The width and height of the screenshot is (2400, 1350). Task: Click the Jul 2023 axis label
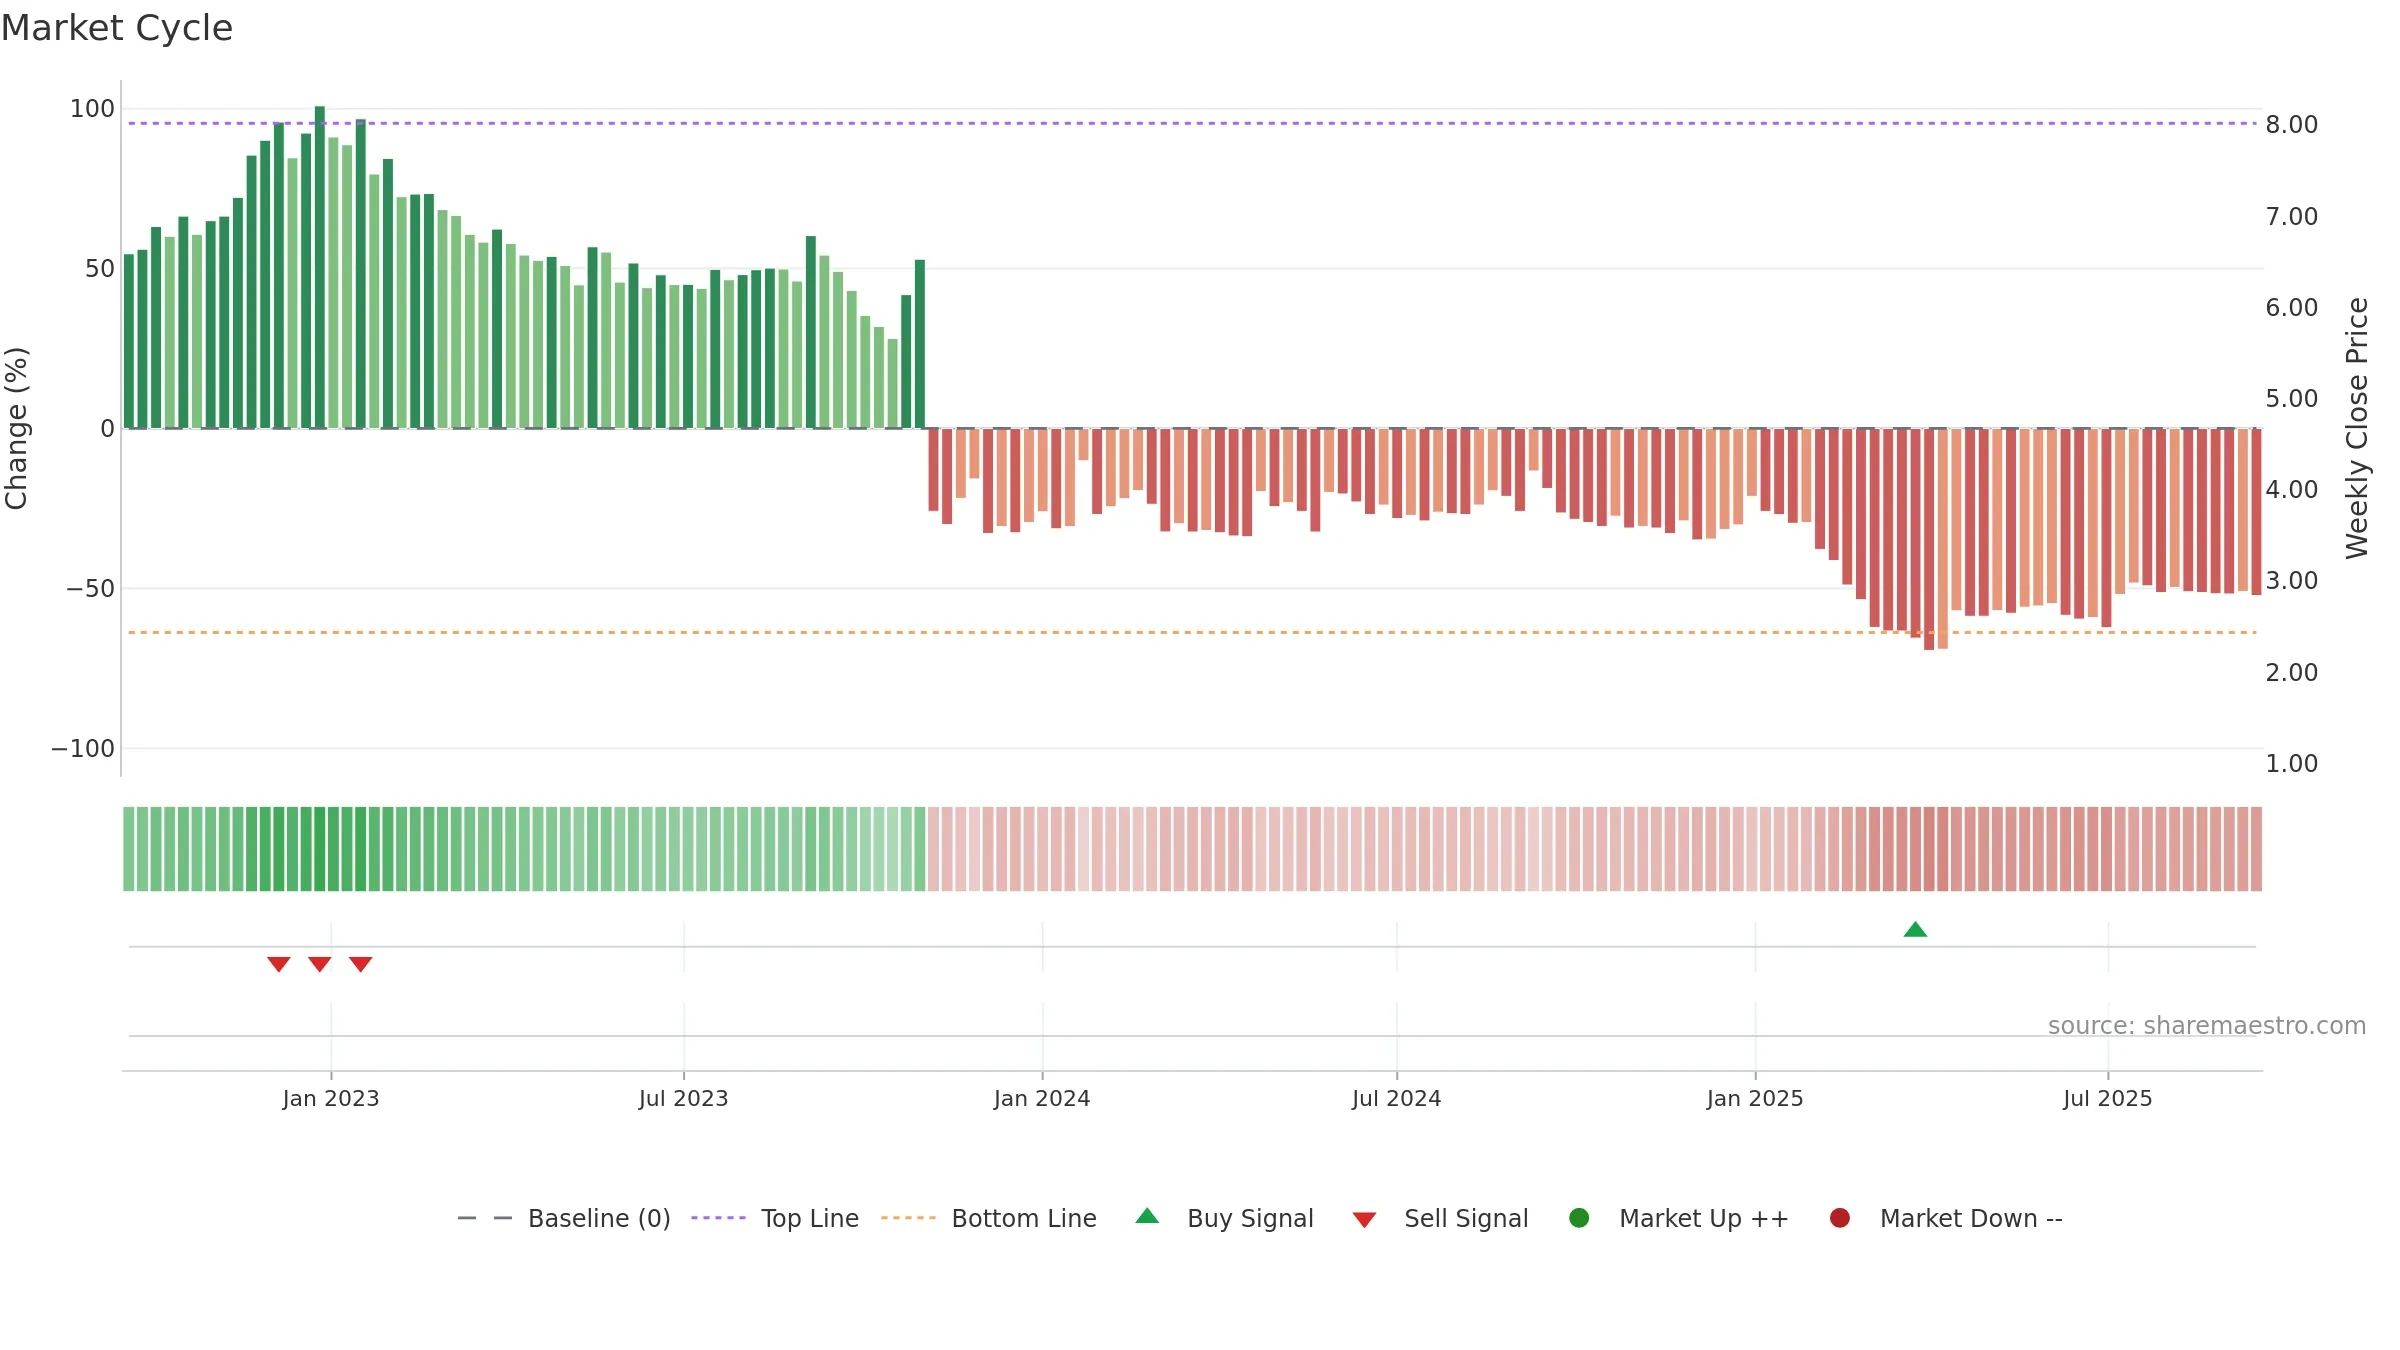click(x=684, y=1098)
